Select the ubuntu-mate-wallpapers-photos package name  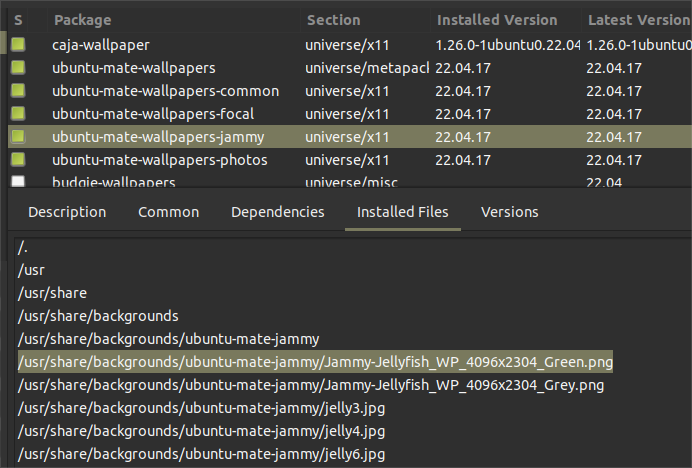160,160
